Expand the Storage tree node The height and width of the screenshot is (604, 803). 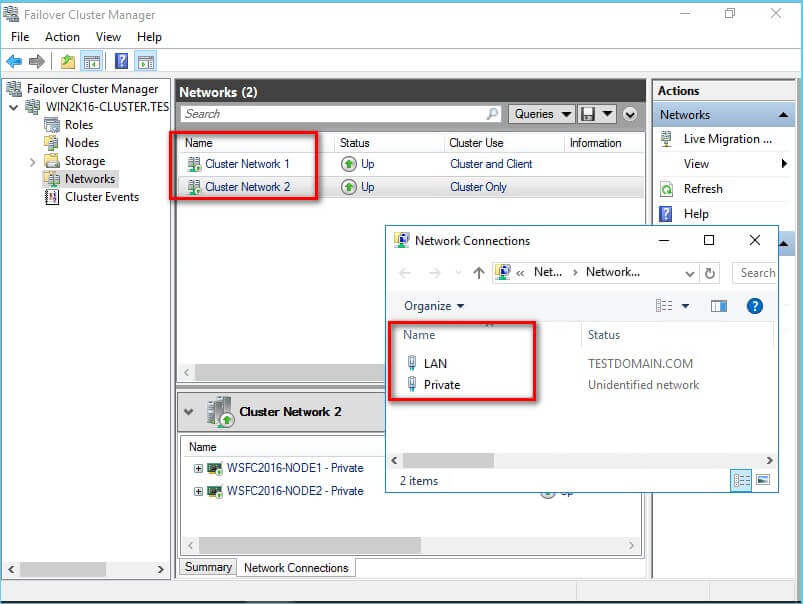(32, 162)
